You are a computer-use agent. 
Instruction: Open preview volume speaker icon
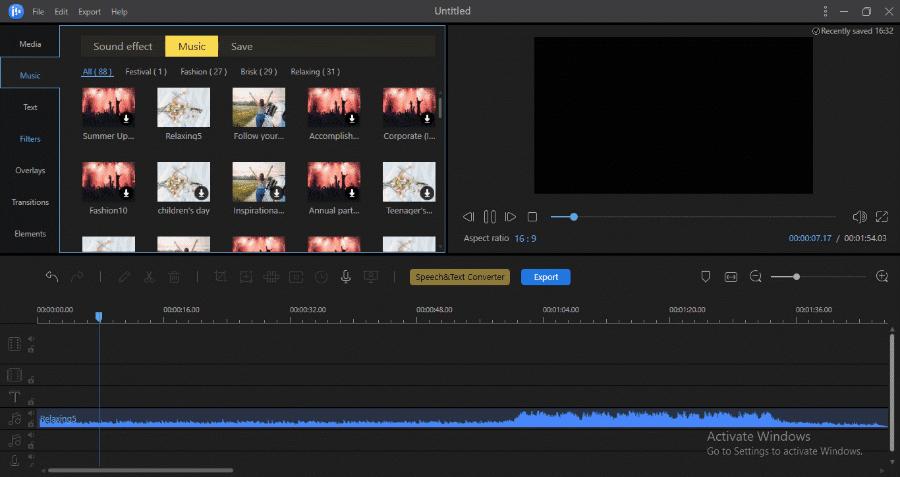click(859, 216)
